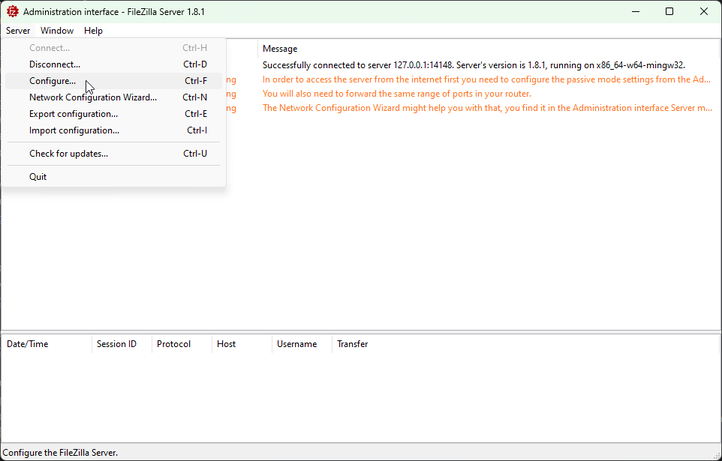
Task: Select the 'Successfully connected to server' log line
Action: [474, 65]
